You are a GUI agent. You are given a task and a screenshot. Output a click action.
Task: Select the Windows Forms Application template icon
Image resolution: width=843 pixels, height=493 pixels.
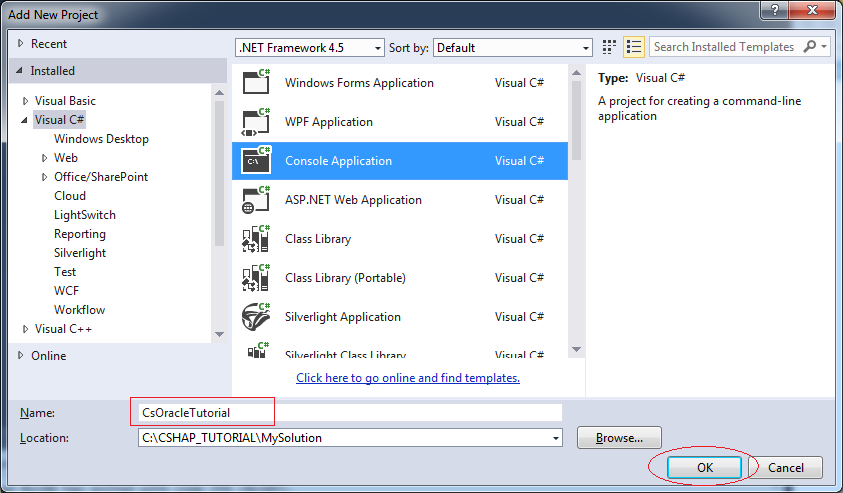click(256, 82)
